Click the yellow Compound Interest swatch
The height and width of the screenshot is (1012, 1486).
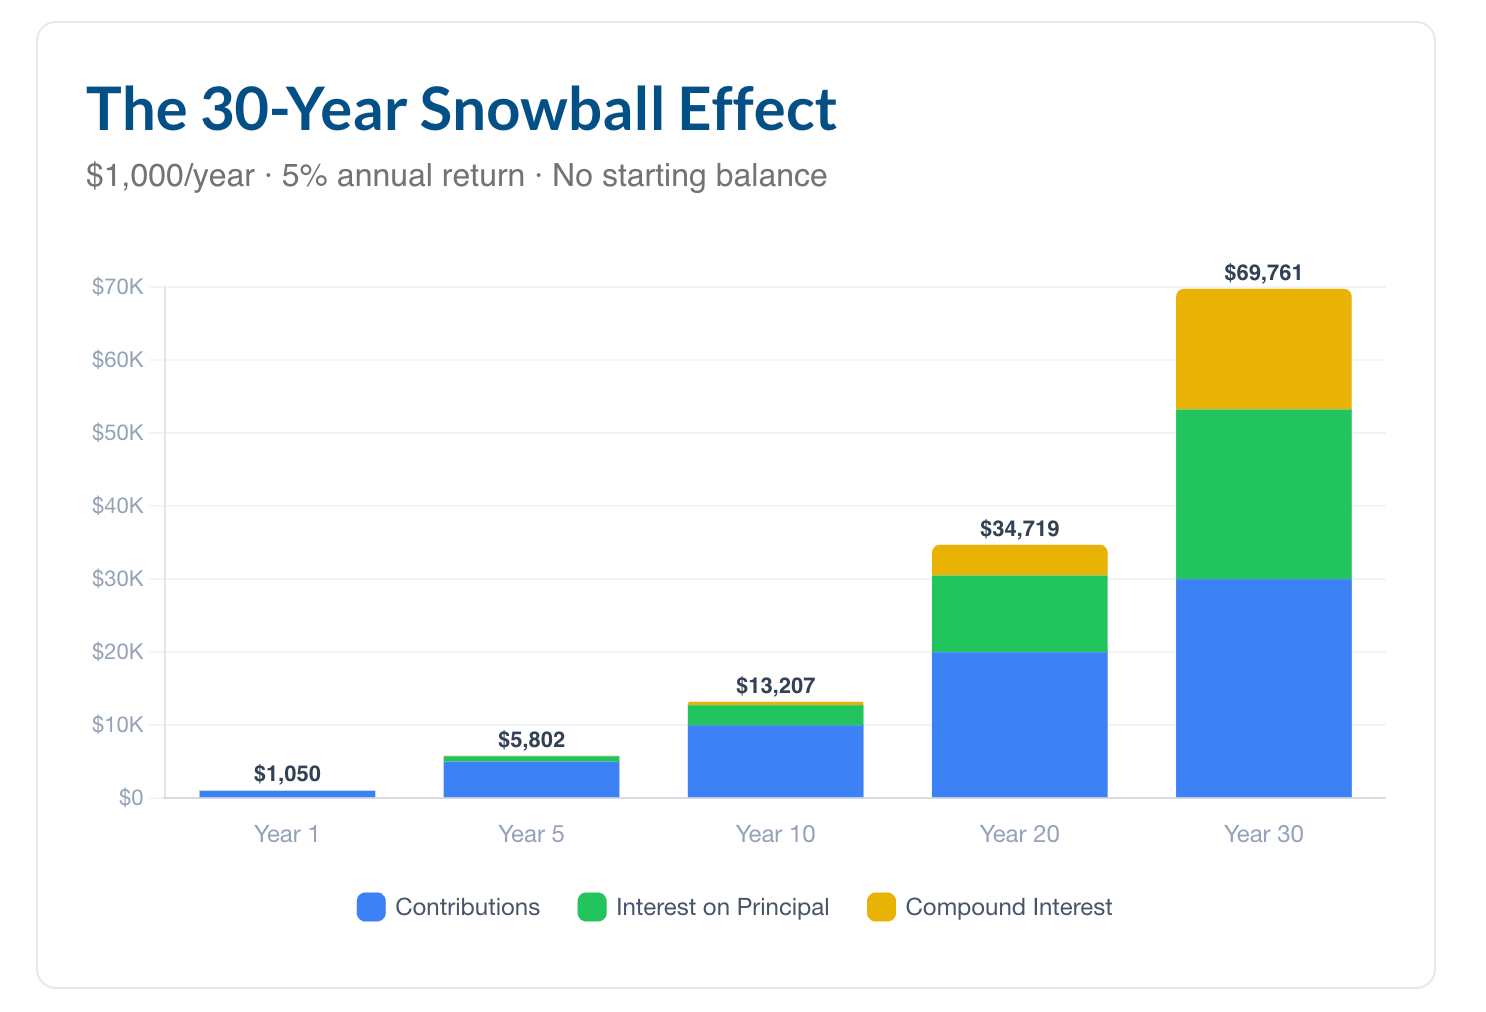[881, 907]
